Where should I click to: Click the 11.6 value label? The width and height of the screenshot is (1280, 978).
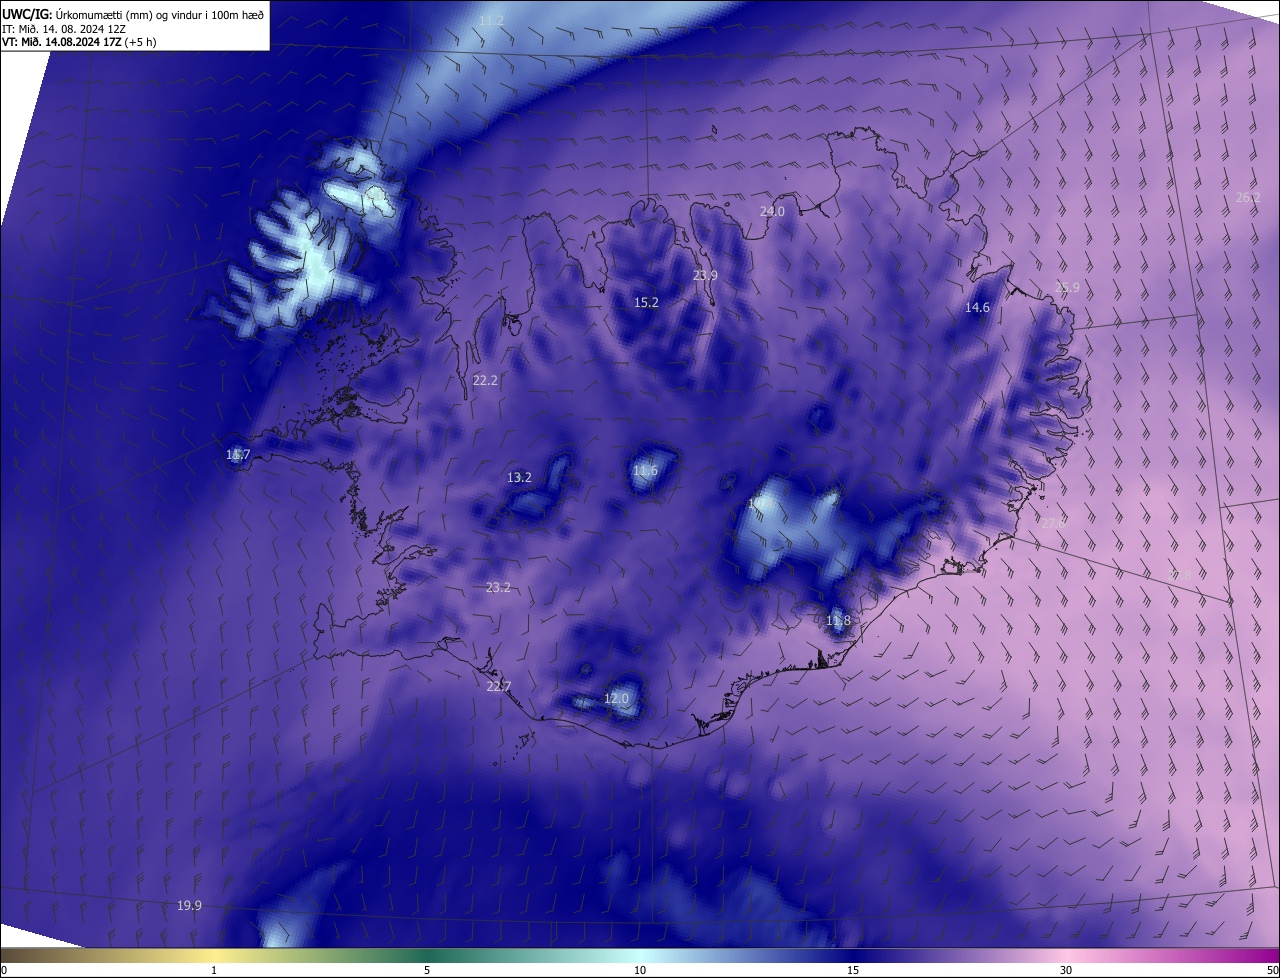(645, 470)
